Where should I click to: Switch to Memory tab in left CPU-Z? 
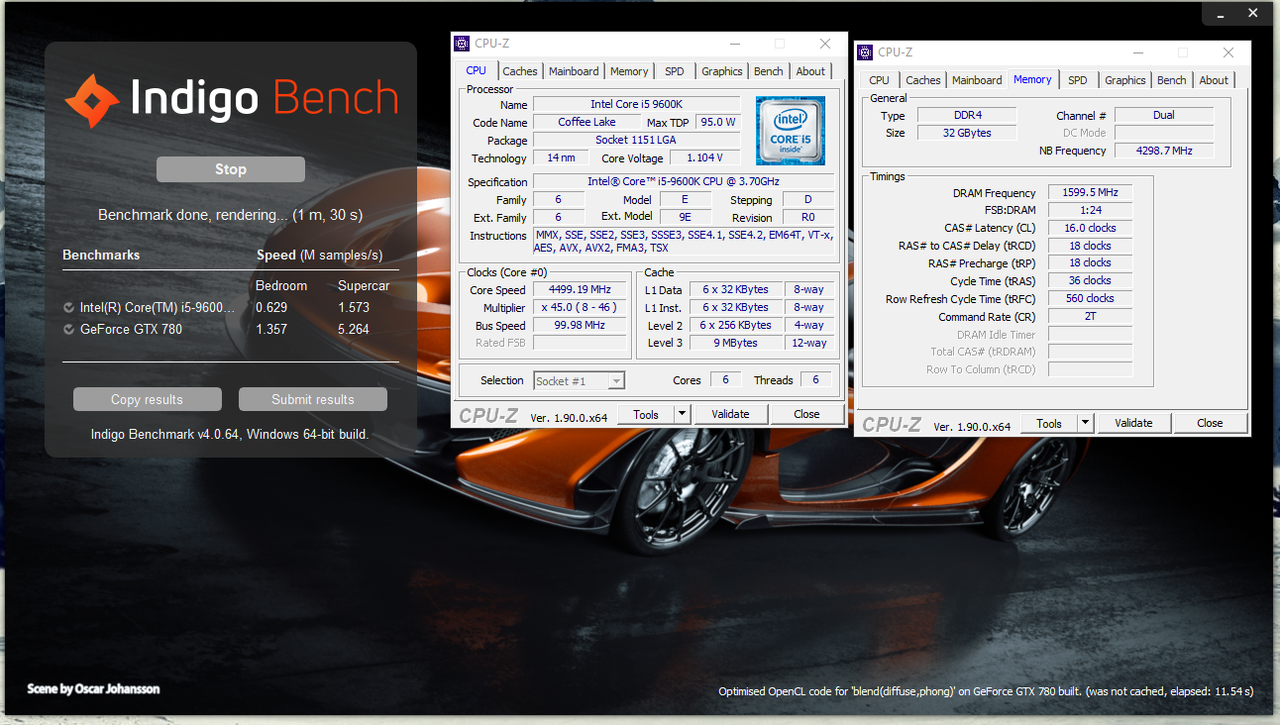629,71
